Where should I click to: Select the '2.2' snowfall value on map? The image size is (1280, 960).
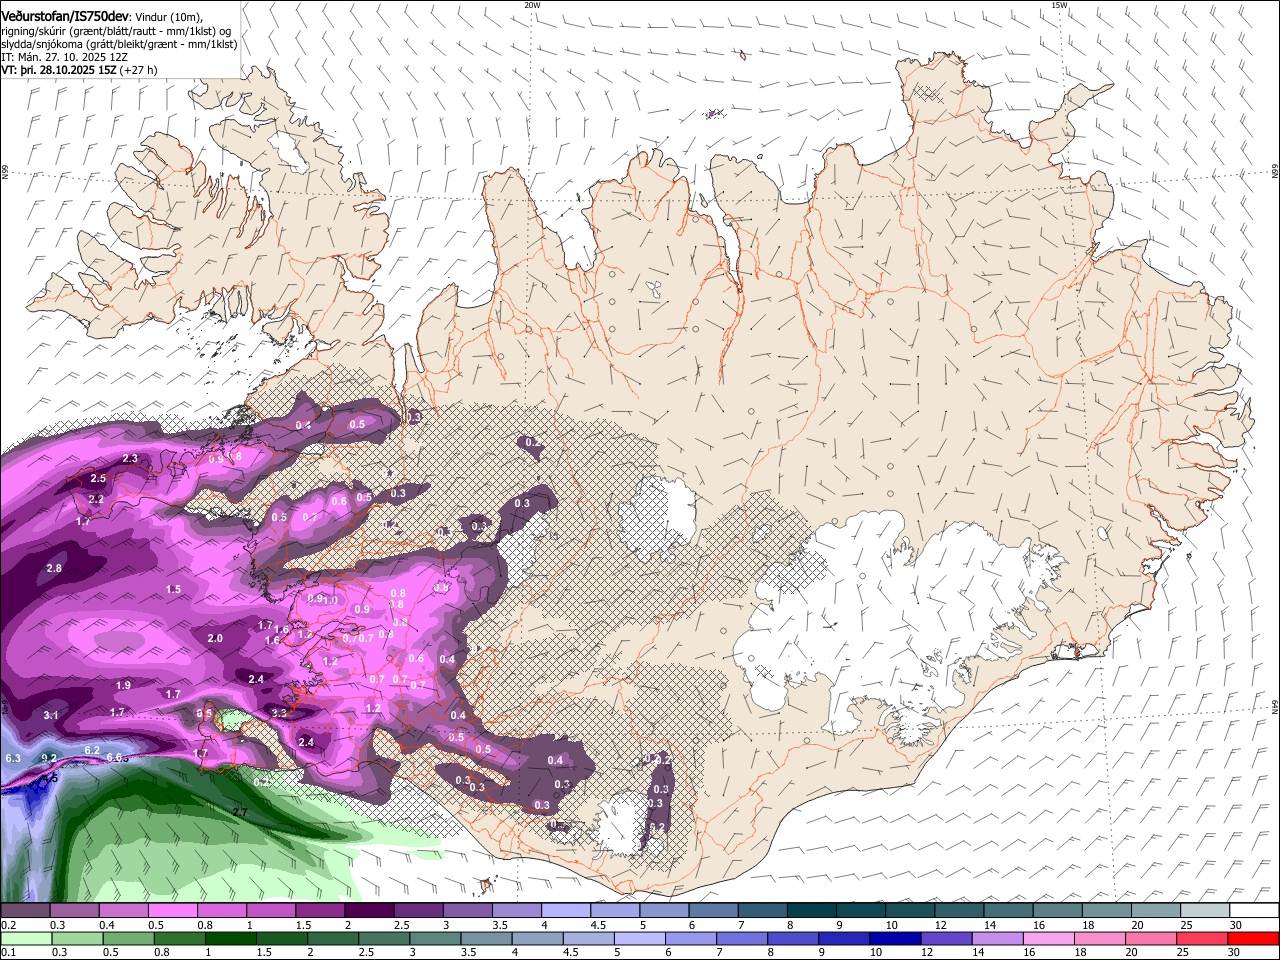point(96,499)
